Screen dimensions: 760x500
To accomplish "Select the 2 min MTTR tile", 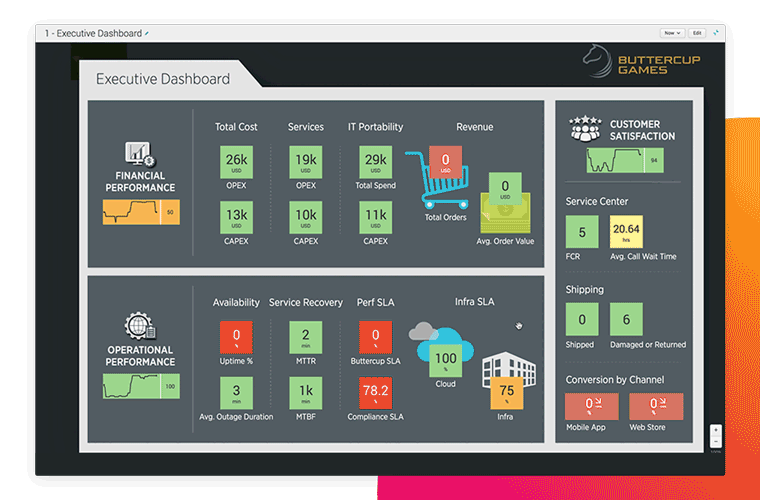I will pos(306,337).
